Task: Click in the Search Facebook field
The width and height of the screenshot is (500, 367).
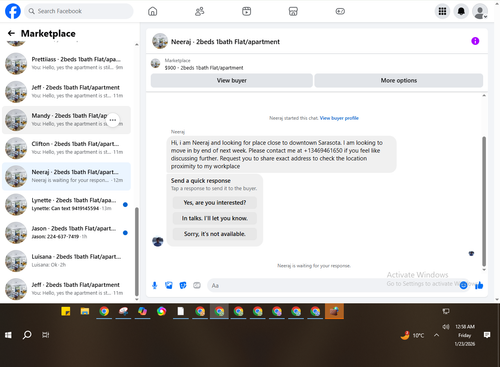Action: (x=79, y=11)
